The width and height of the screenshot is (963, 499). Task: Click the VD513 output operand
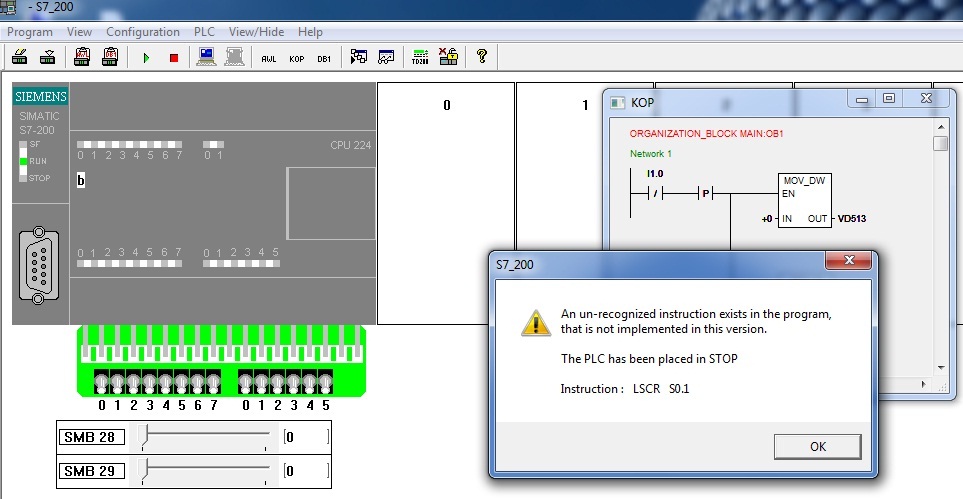[x=852, y=219]
